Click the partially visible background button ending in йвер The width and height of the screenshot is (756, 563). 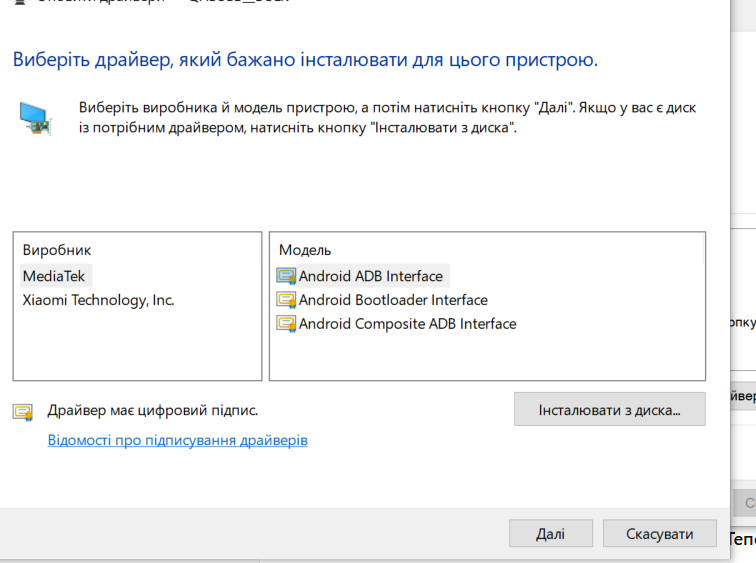(x=743, y=396)
